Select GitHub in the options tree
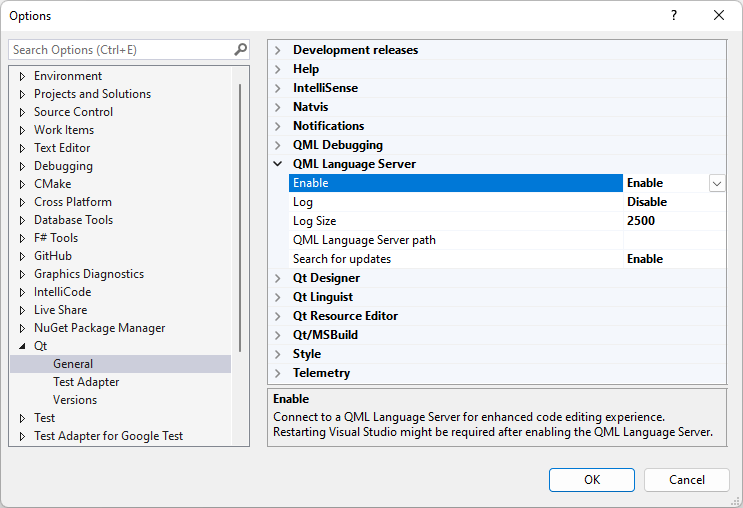This screenshot has width=743, height=508. click(53, 256)
